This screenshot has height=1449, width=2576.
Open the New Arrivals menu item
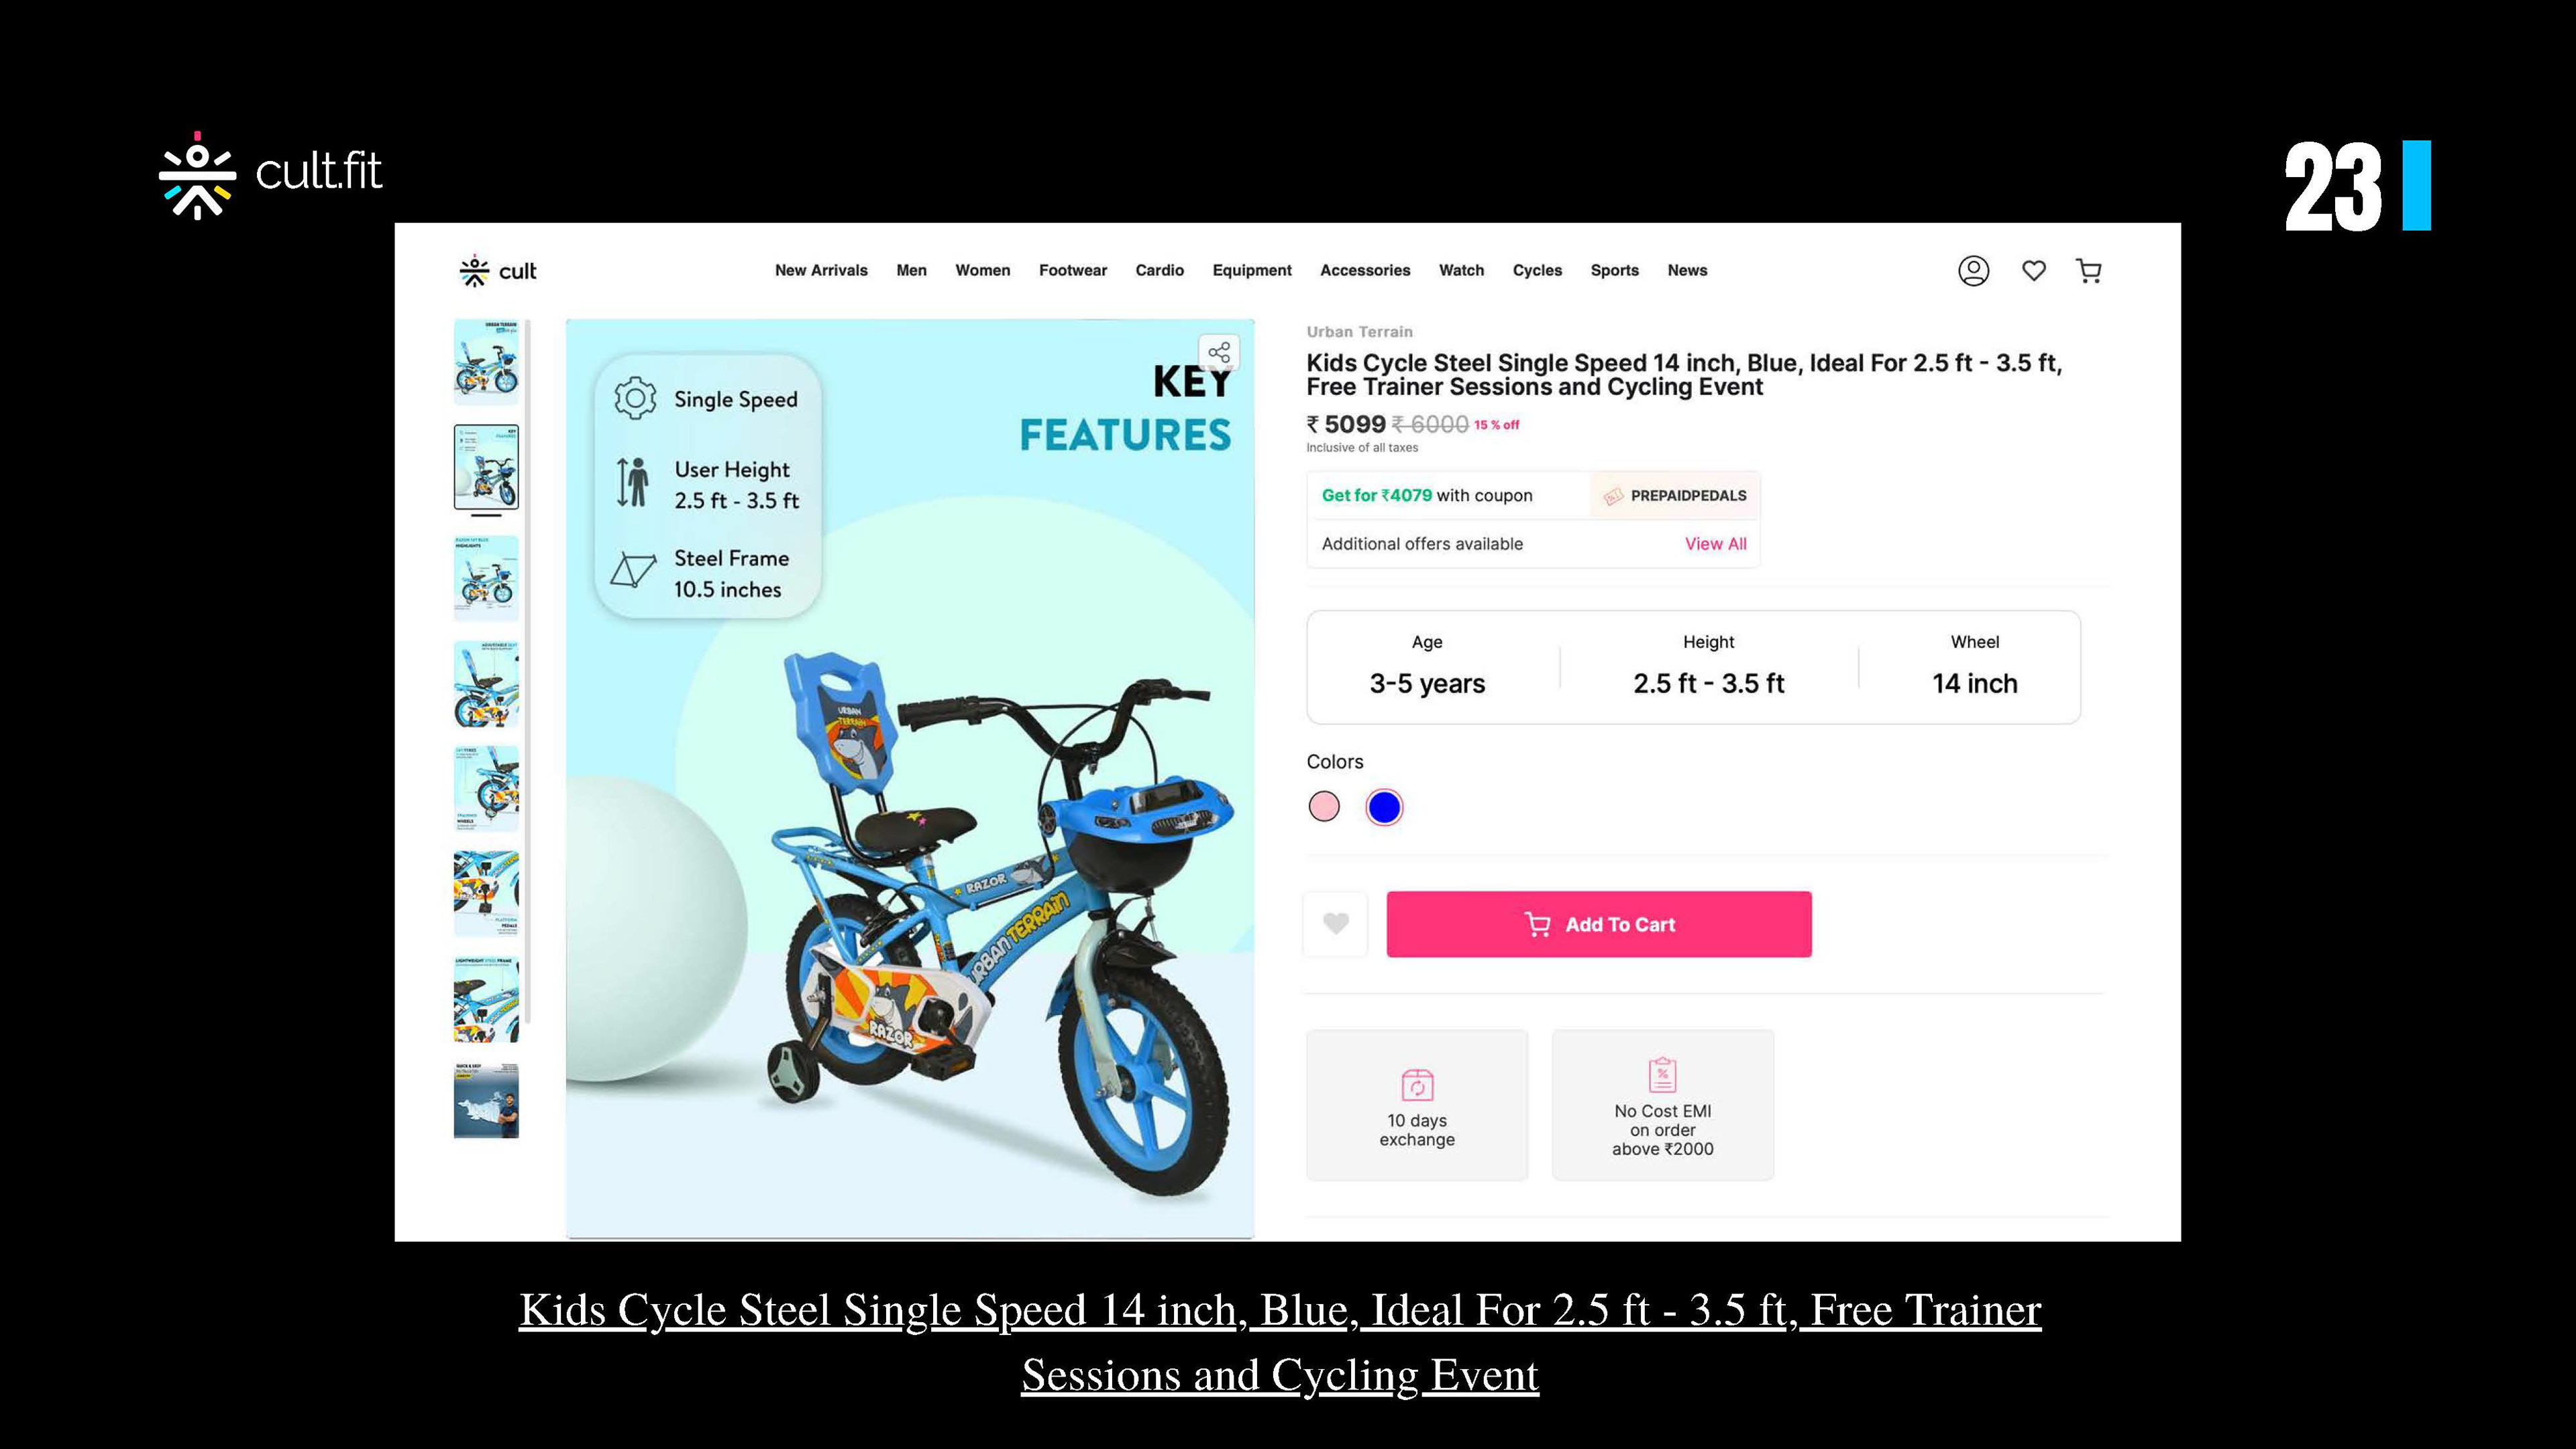pos(821,271)
